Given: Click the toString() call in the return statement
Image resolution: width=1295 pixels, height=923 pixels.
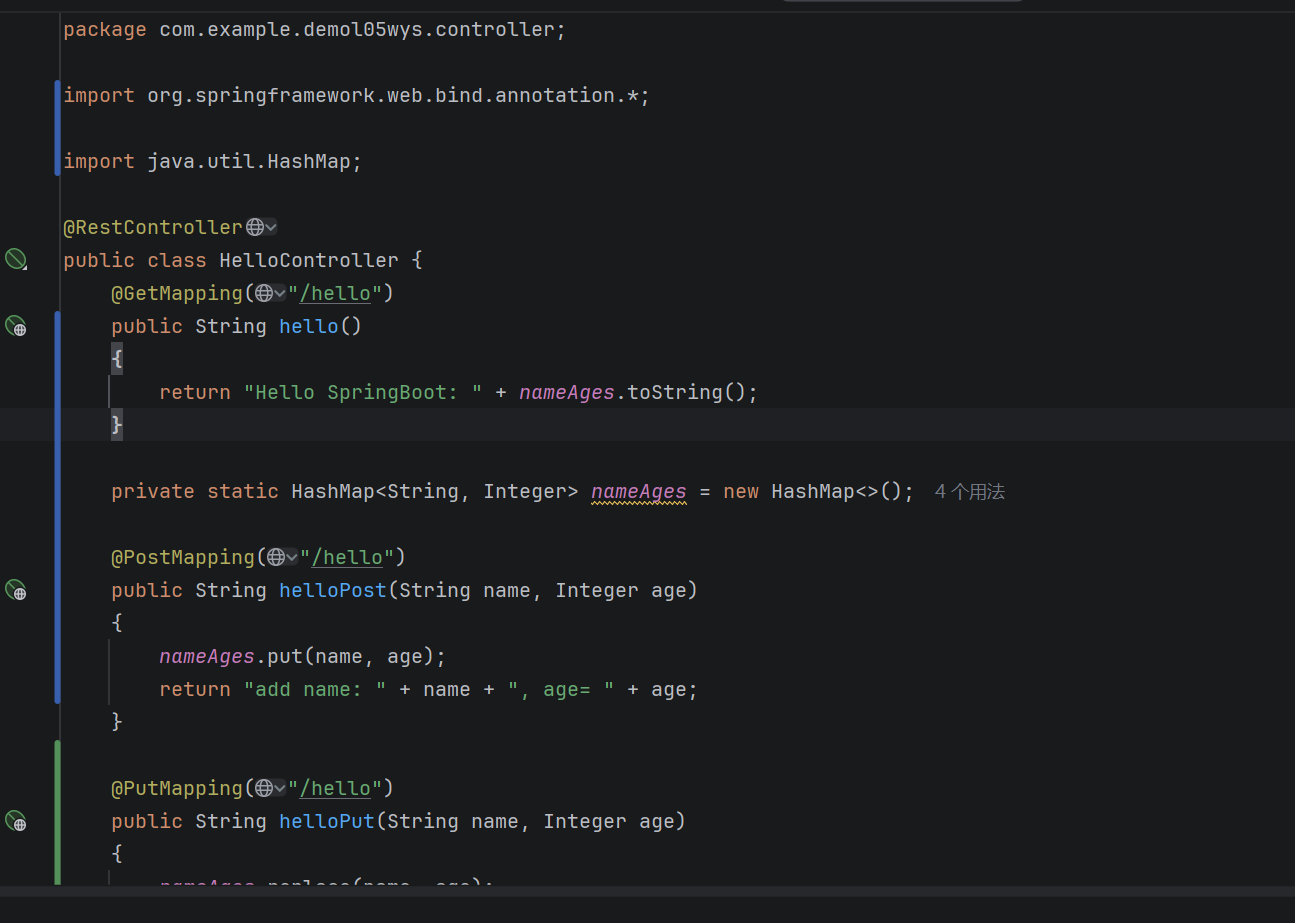Looking at the screenshot, I should [686, 392].
